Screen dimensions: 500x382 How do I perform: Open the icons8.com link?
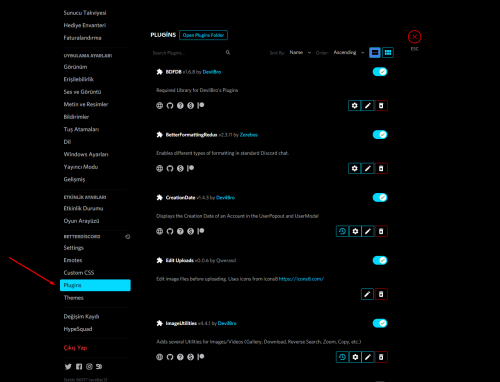point(301,279)
